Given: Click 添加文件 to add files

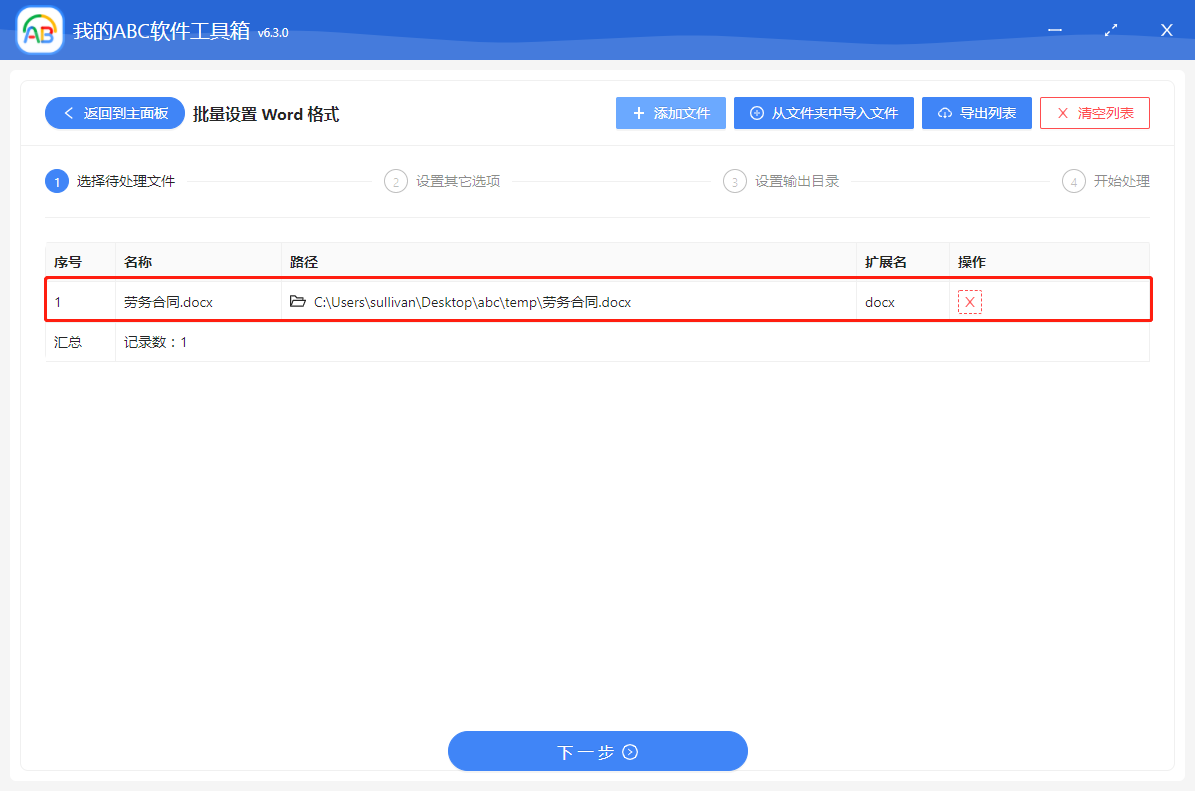Looking at the screenshot, I should pyautogui.click(x=670, y=112).
